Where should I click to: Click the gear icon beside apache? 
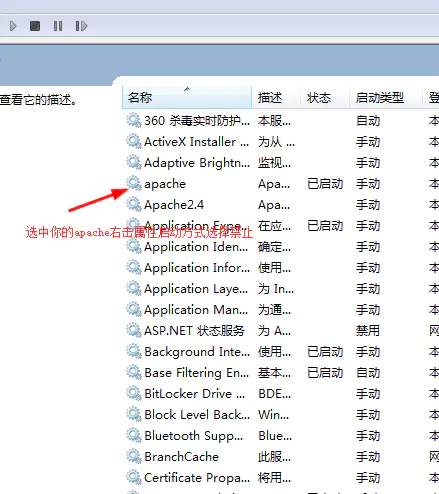134,183
